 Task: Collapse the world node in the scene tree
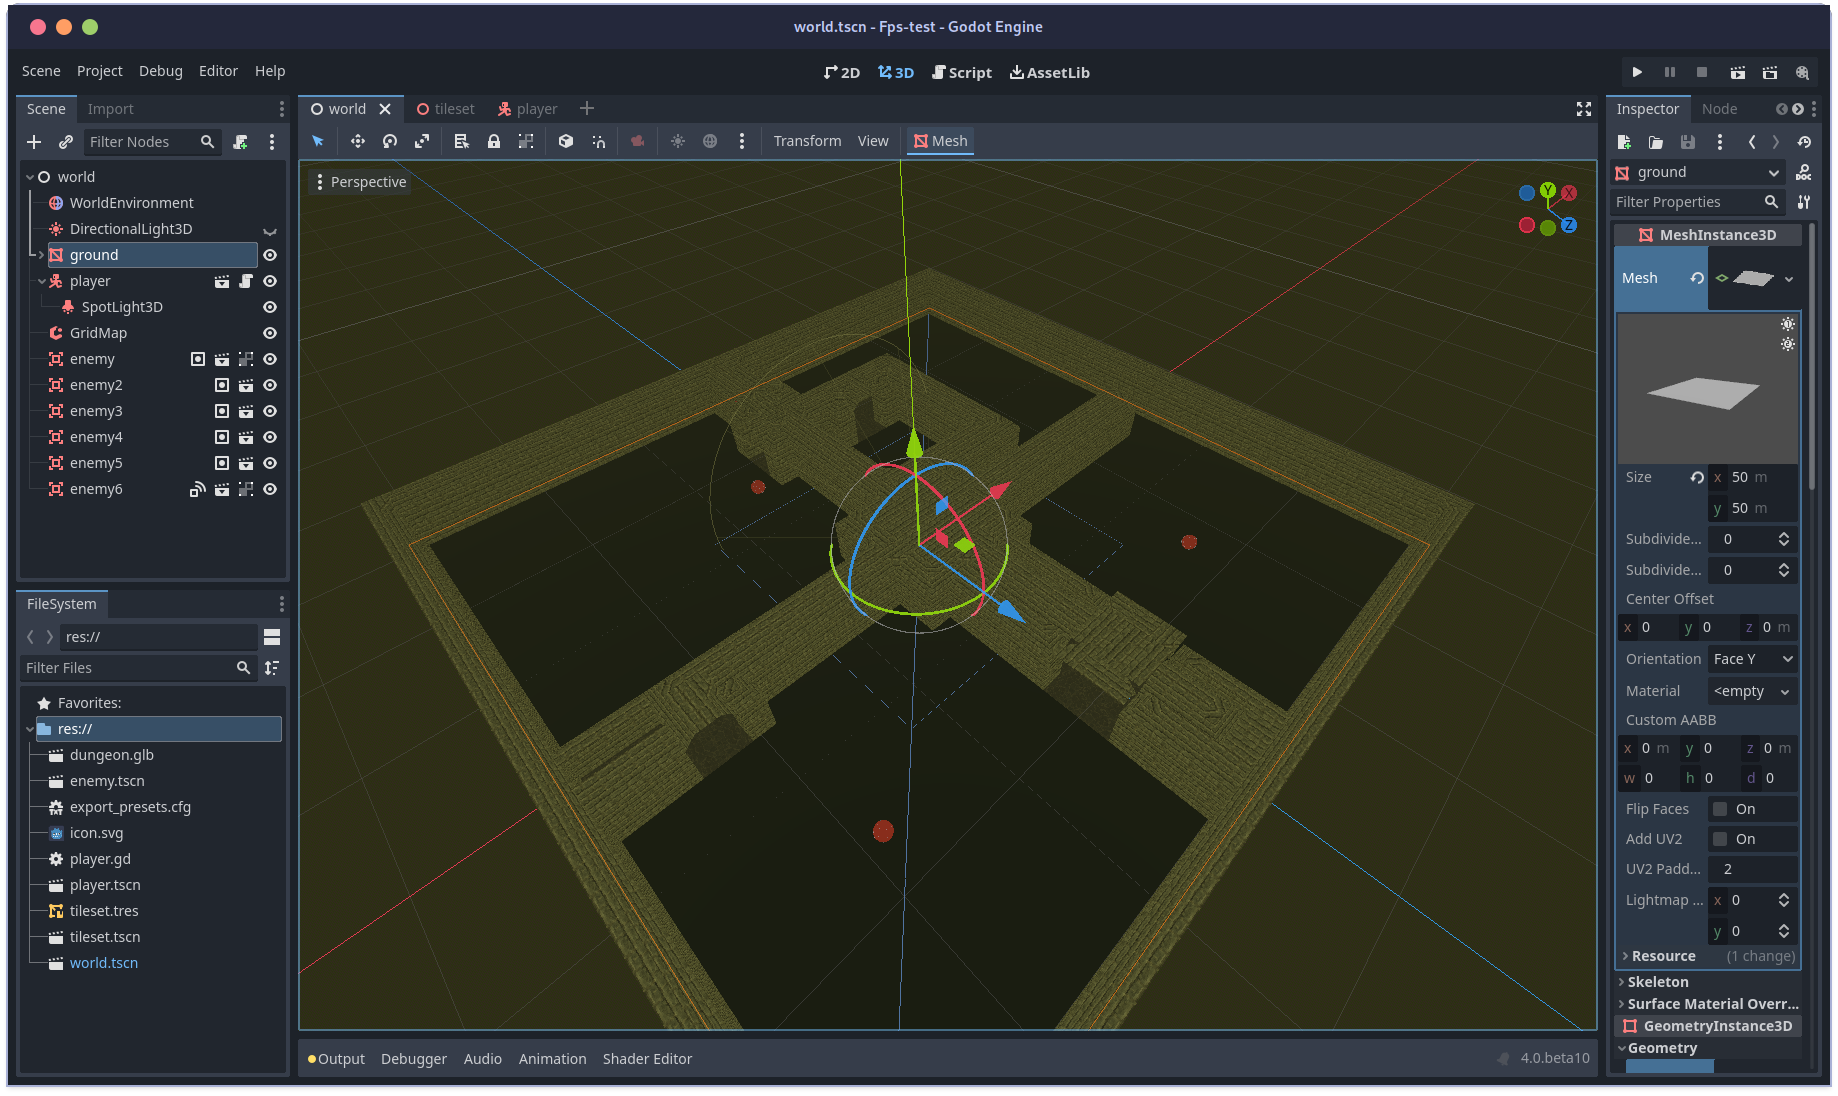29,176
